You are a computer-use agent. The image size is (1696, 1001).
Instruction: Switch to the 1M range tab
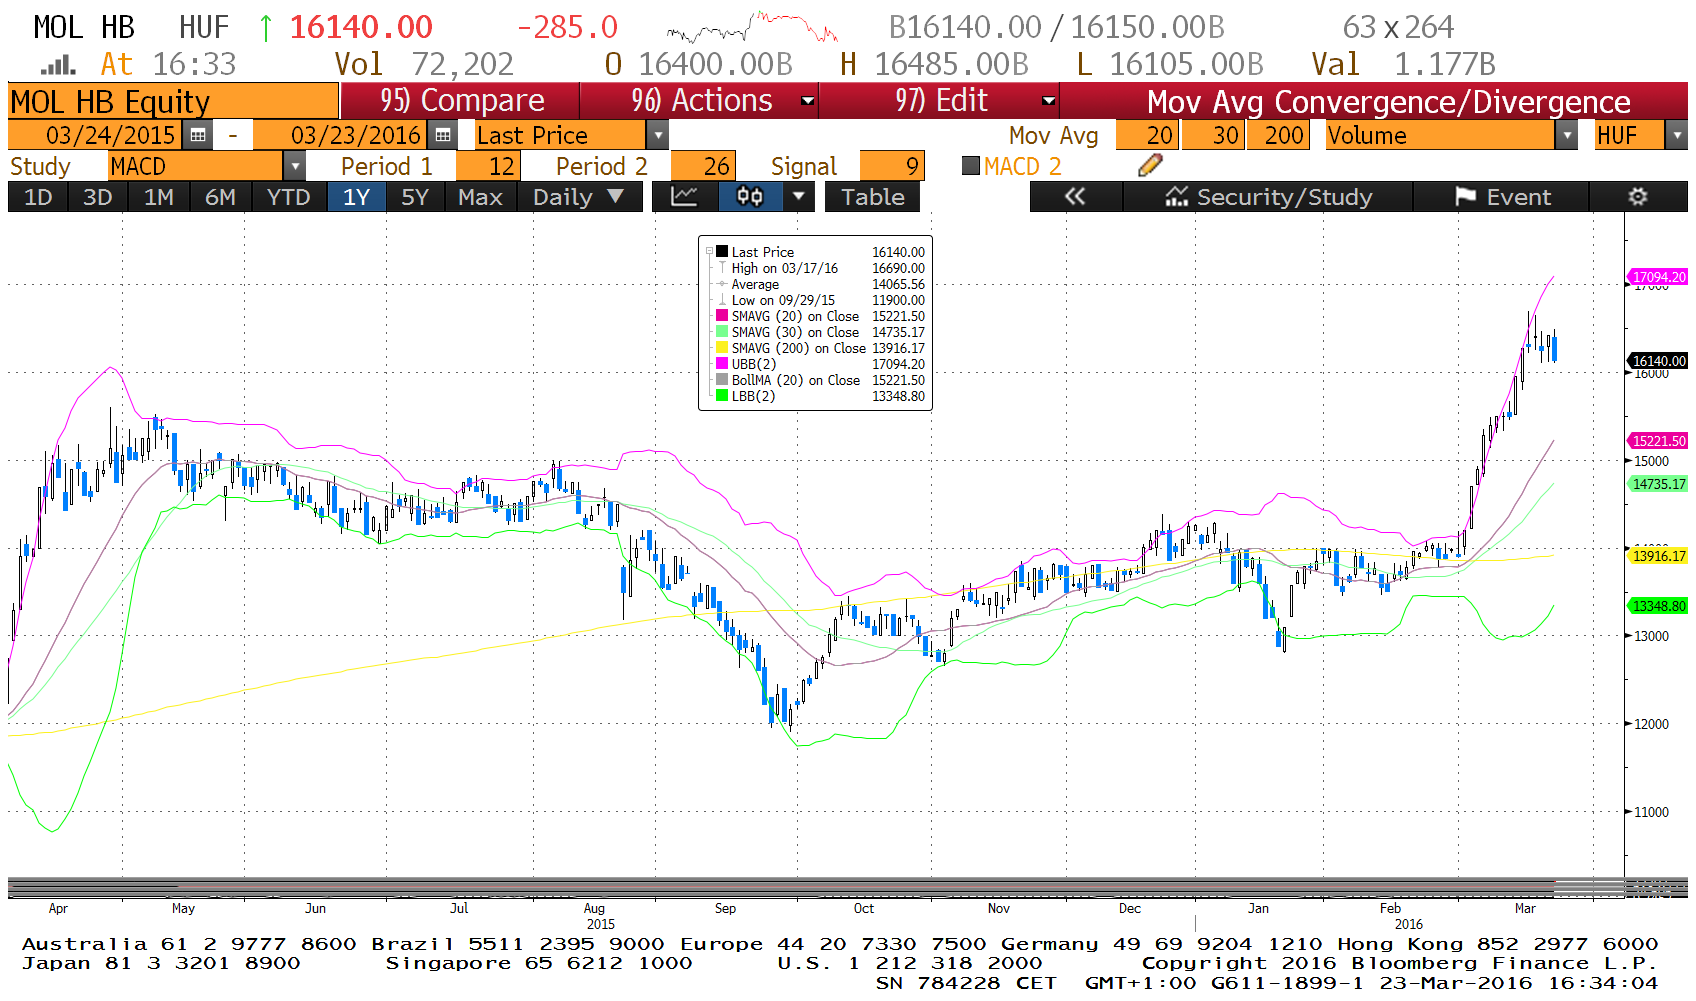tap(158, 197)
